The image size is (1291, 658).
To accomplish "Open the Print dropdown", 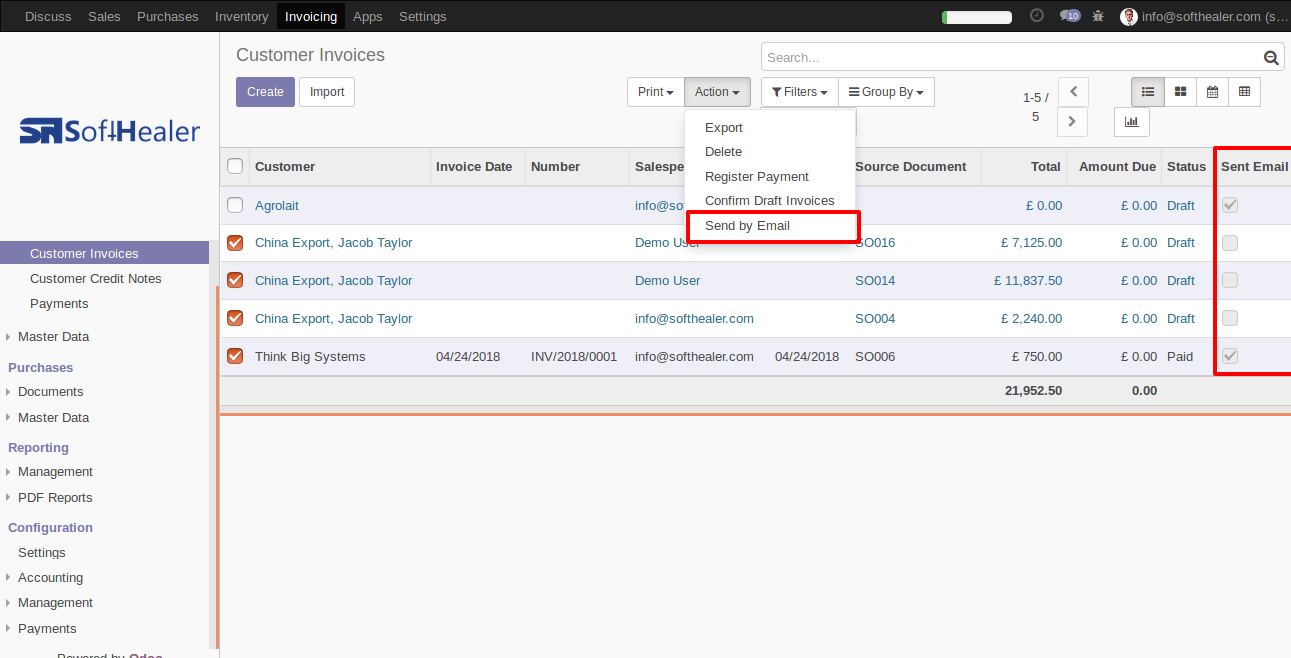I will [x=655, y=92].
